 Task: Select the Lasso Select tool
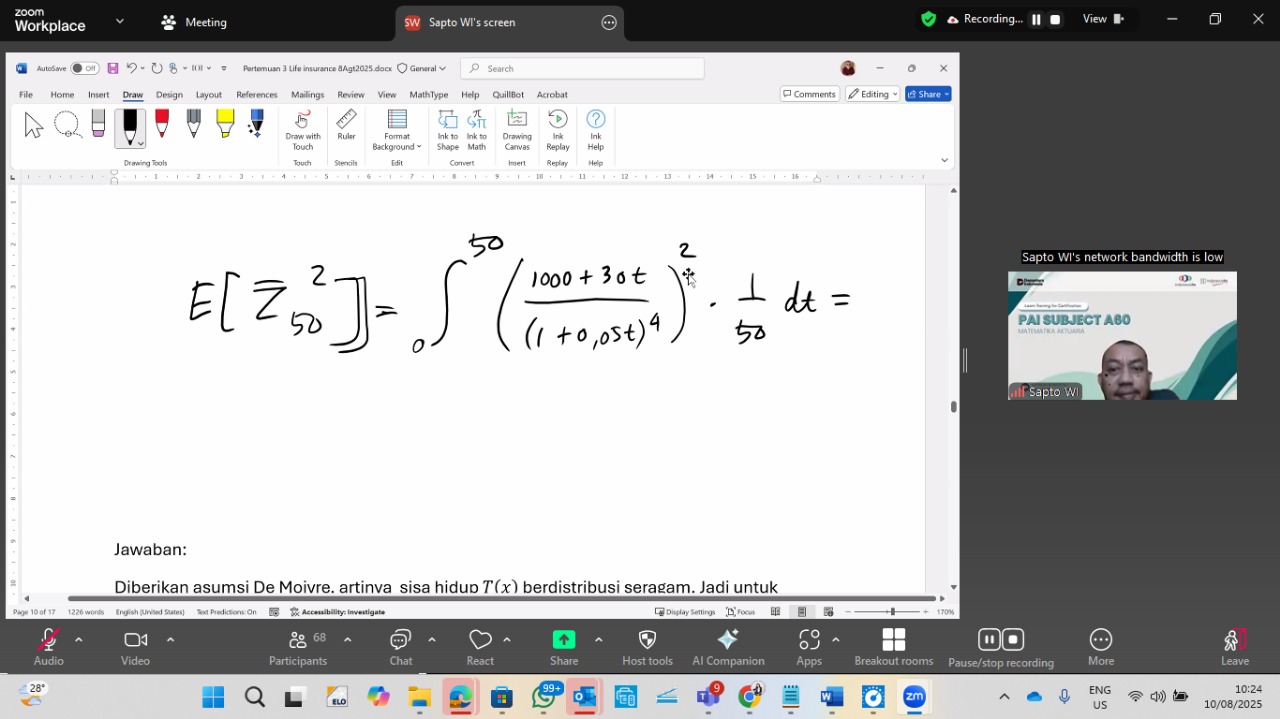67,125
